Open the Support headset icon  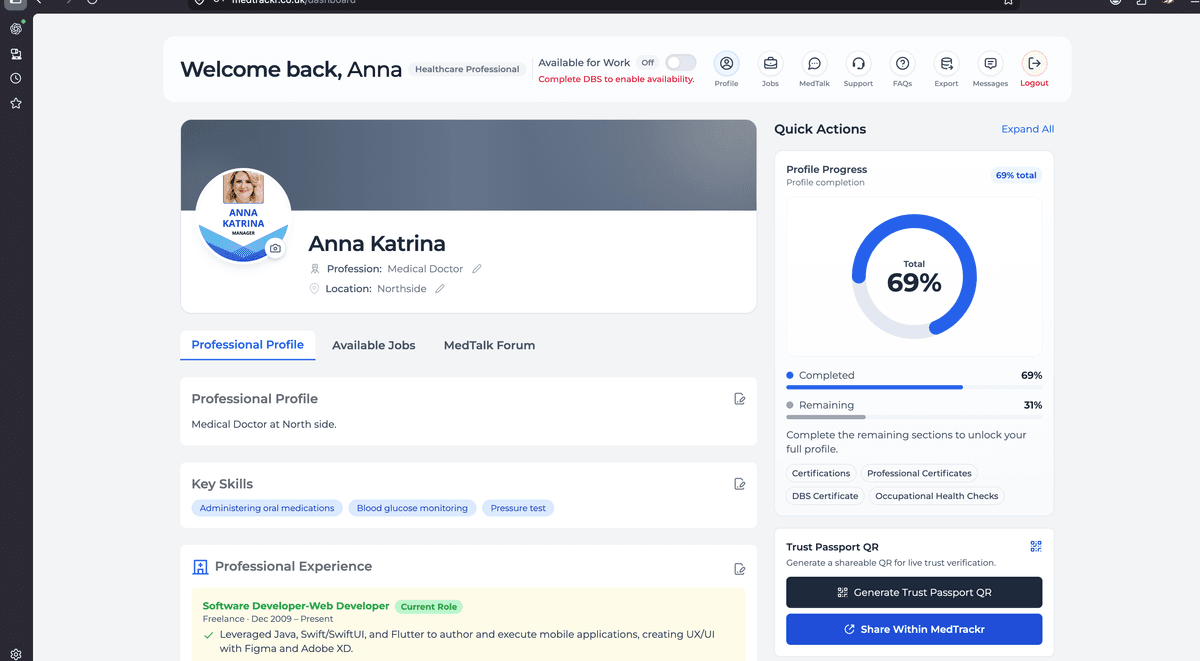[858, 63]
